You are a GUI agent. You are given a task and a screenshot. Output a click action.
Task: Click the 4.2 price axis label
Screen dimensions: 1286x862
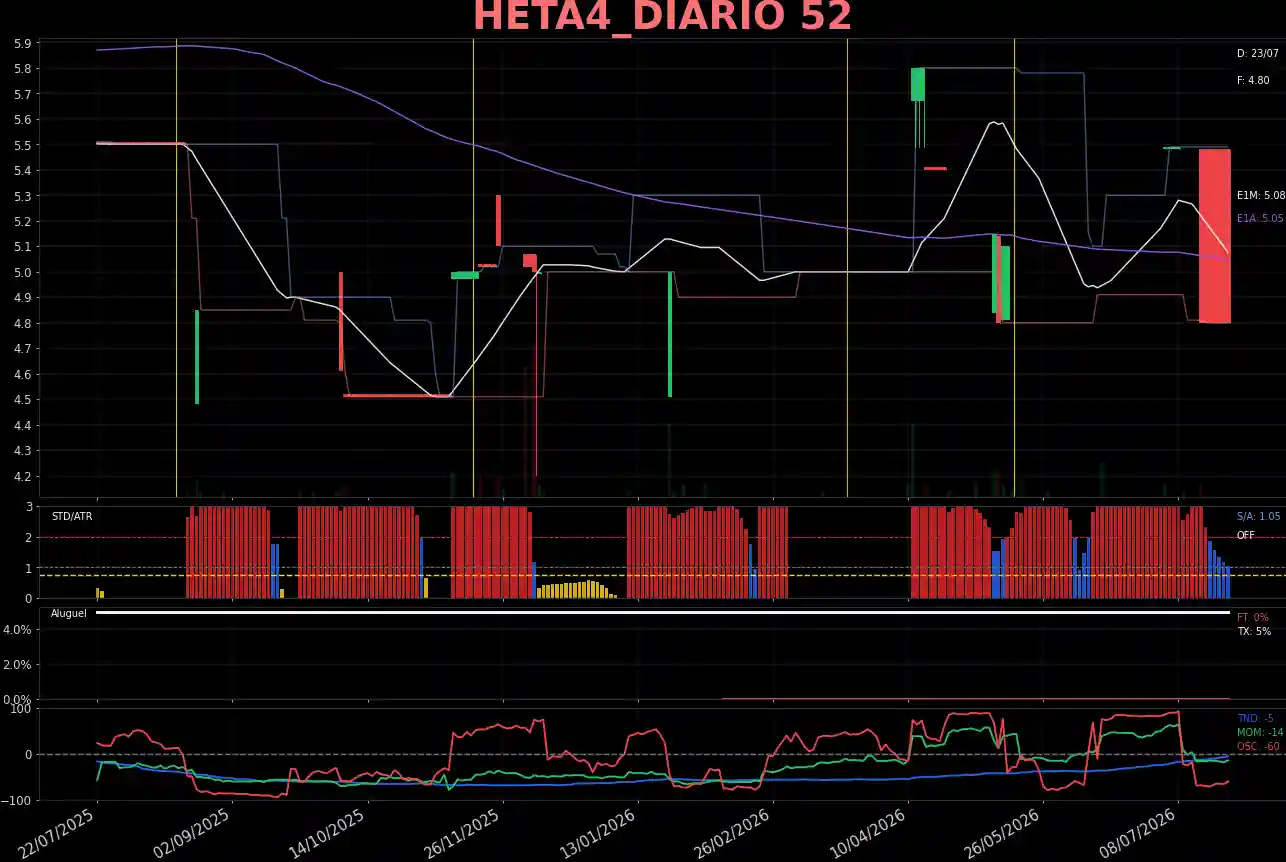pos(22,476)
